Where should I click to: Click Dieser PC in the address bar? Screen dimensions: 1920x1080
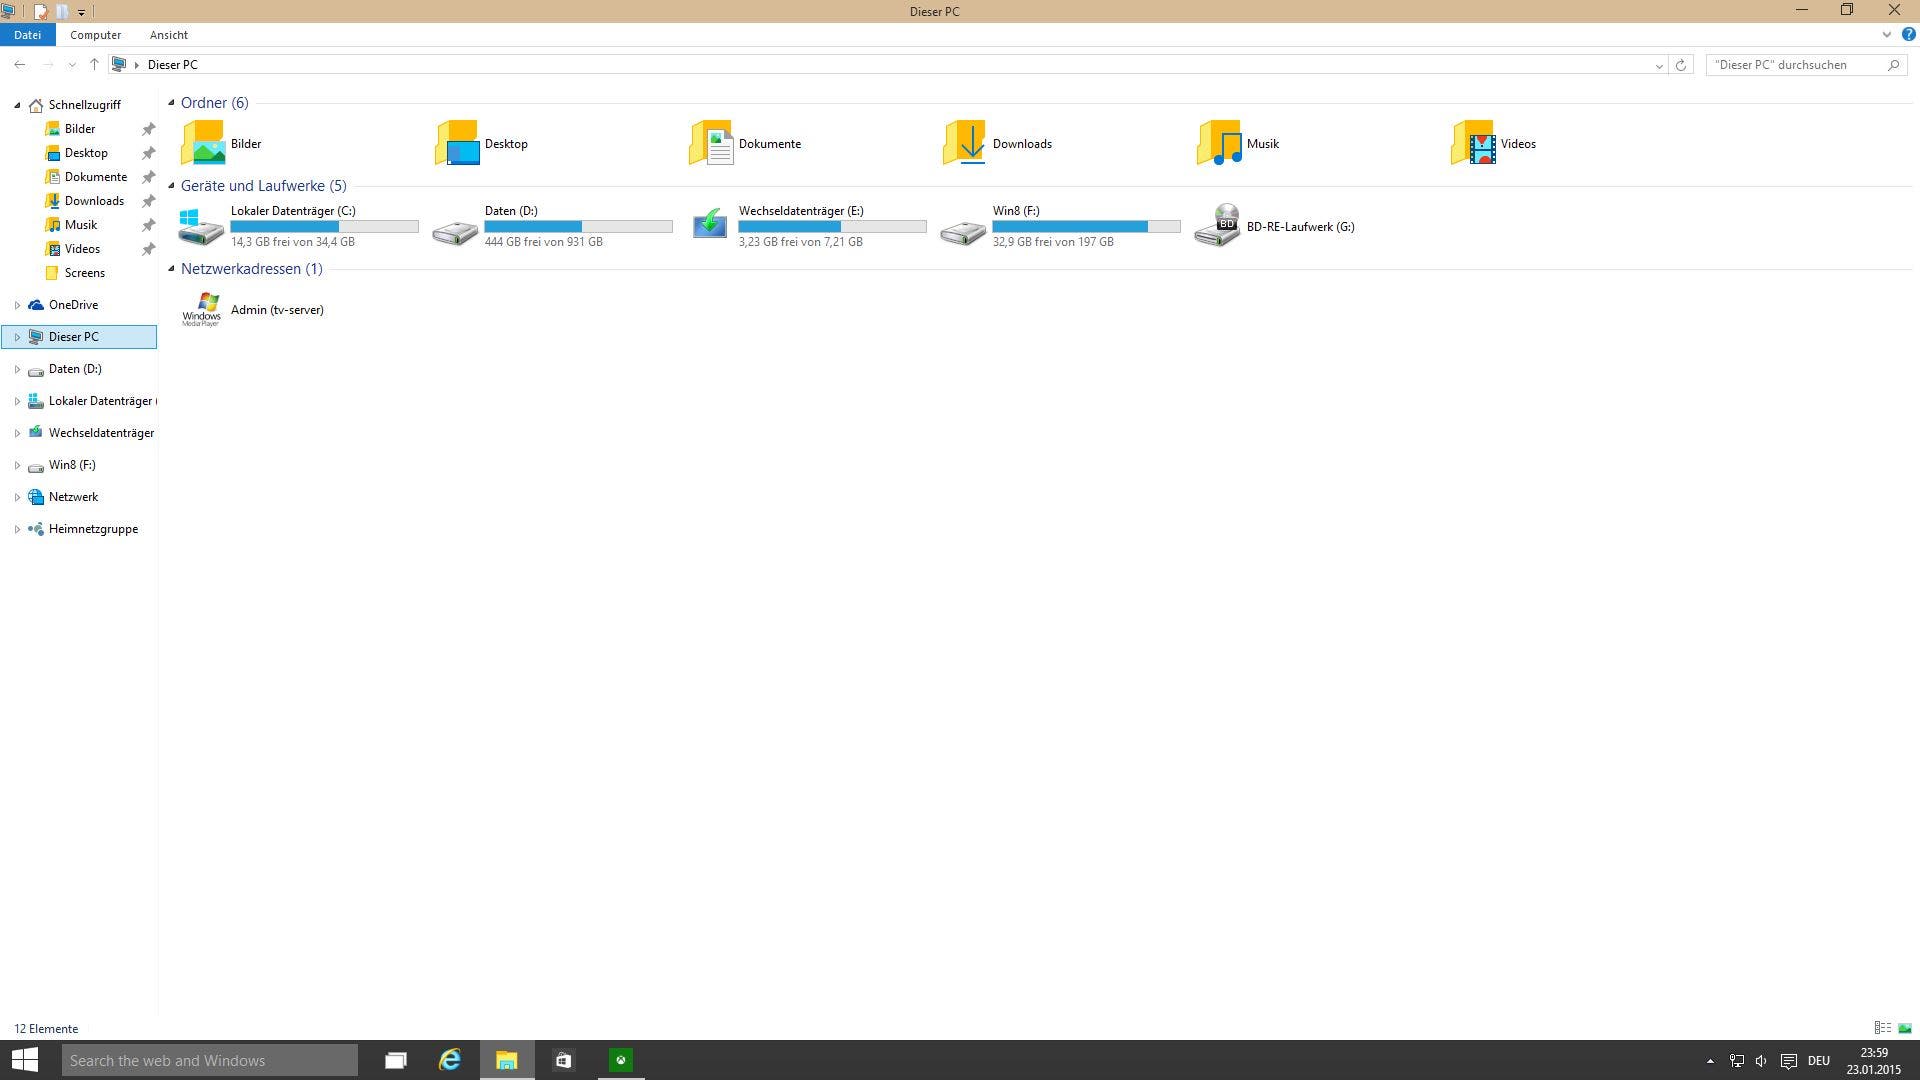172,65
